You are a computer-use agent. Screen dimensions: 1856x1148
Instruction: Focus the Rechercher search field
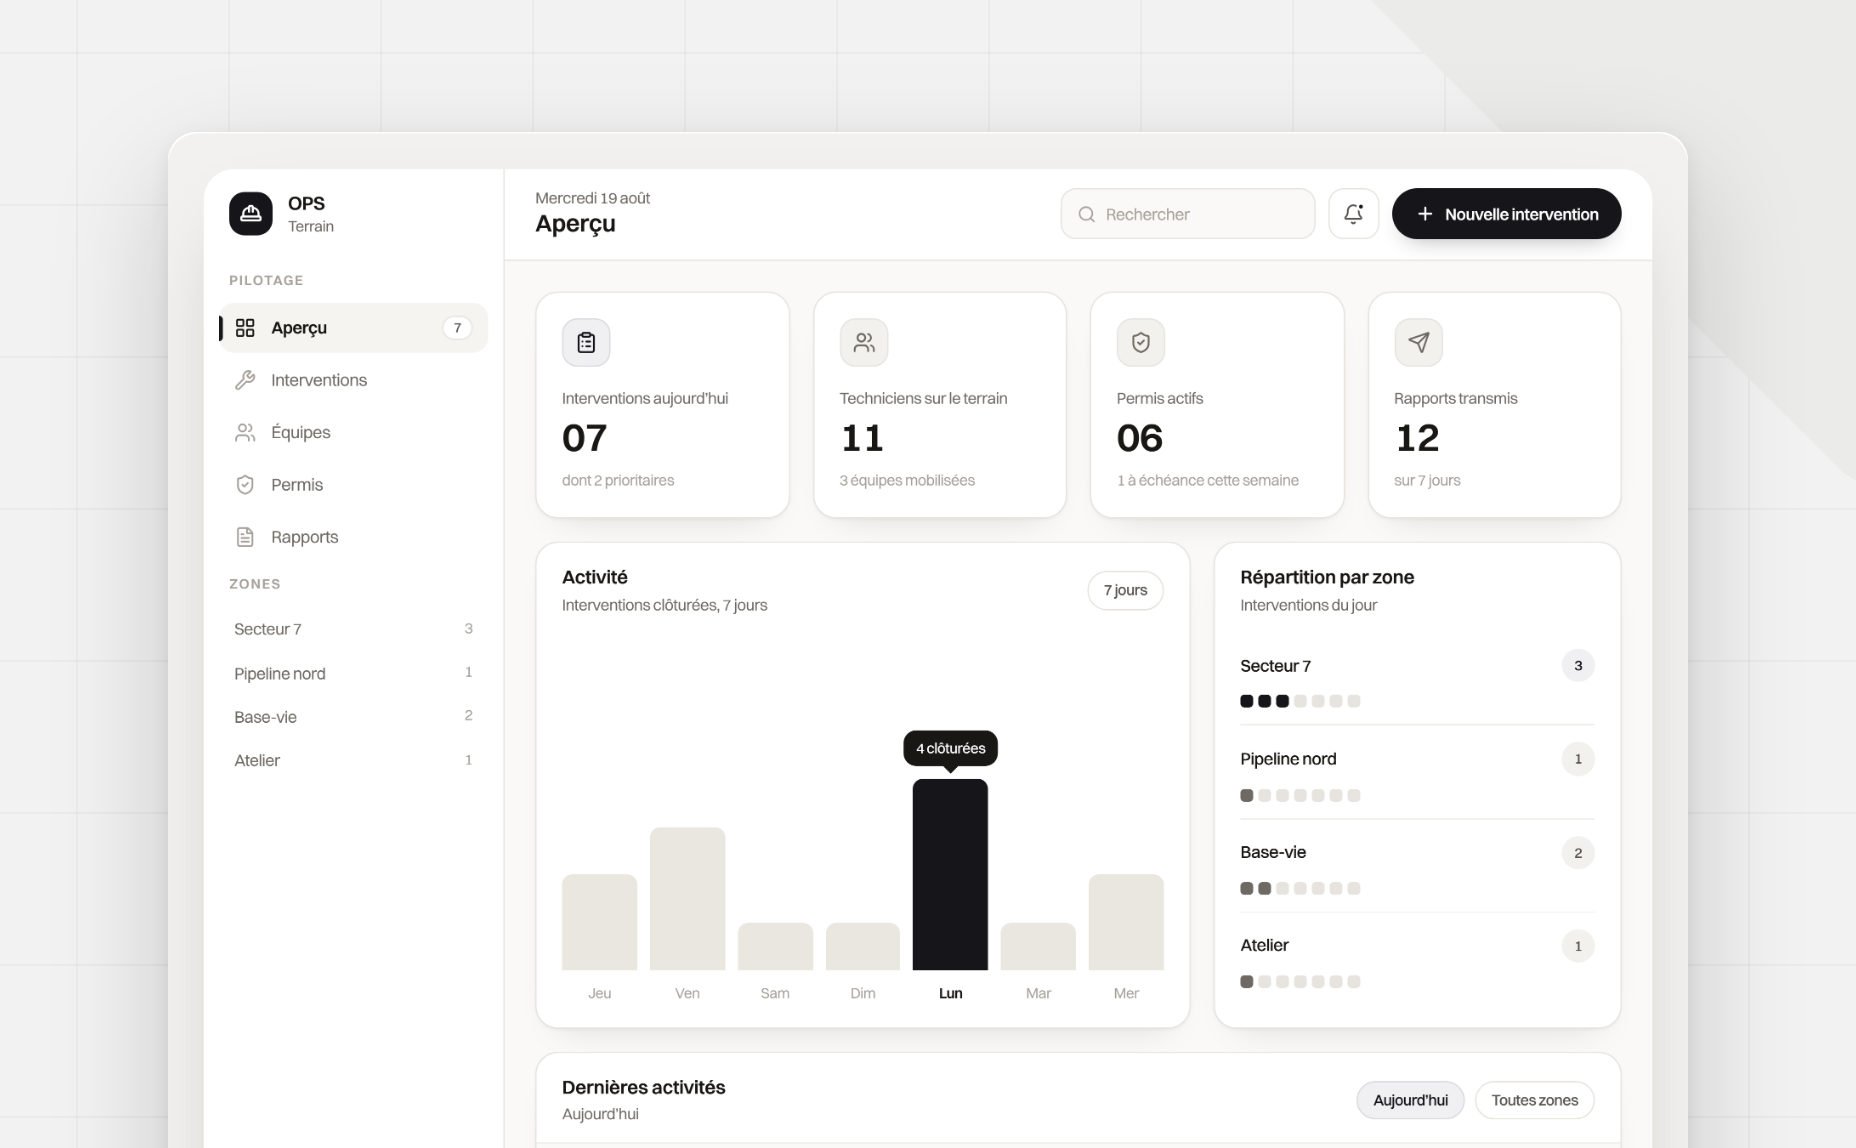coord(1188,214)
